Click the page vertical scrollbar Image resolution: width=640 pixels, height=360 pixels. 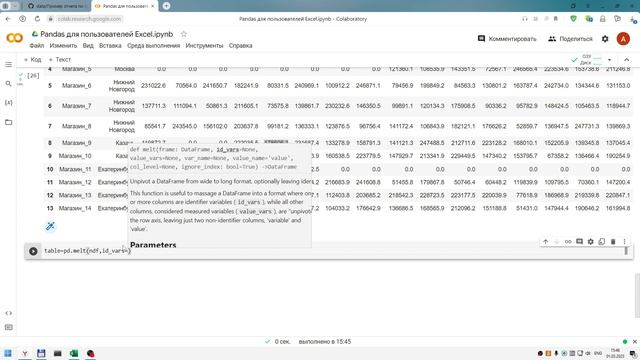[637, 296]
